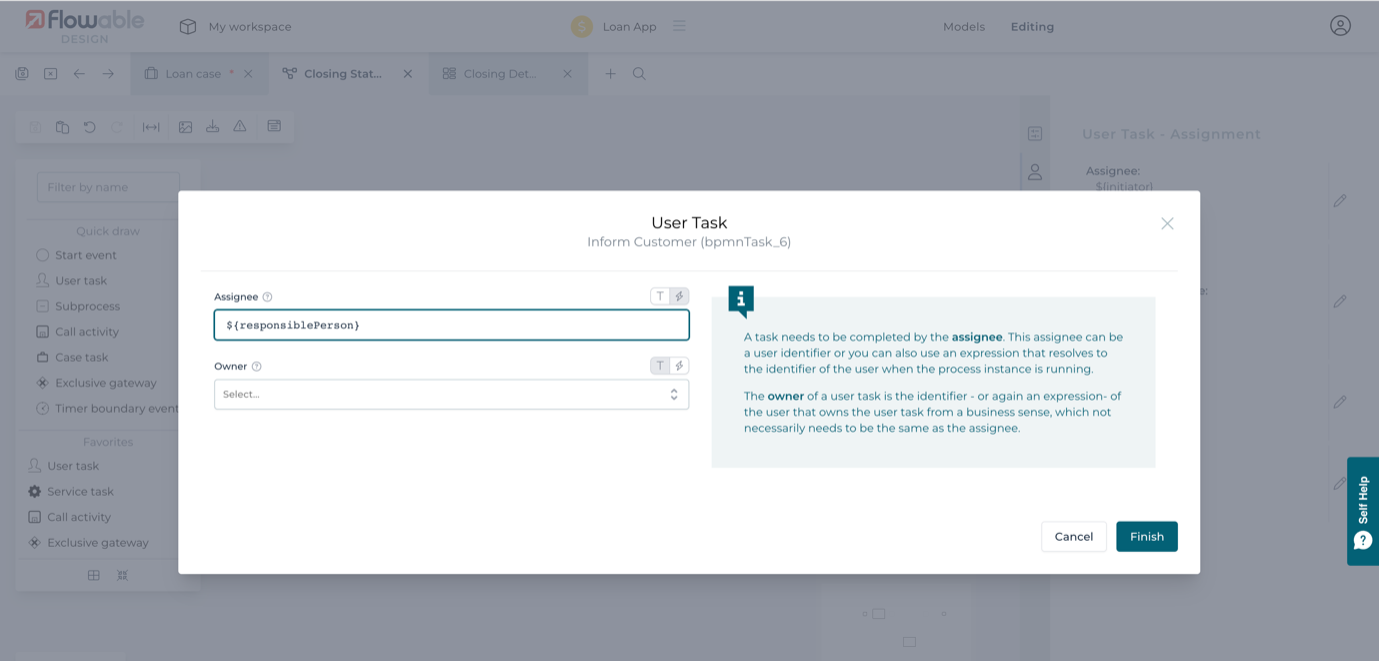Open the user profile icon
Image resolution: width=1384 pixels, height=666 pixels.
tap(1340, 26)
